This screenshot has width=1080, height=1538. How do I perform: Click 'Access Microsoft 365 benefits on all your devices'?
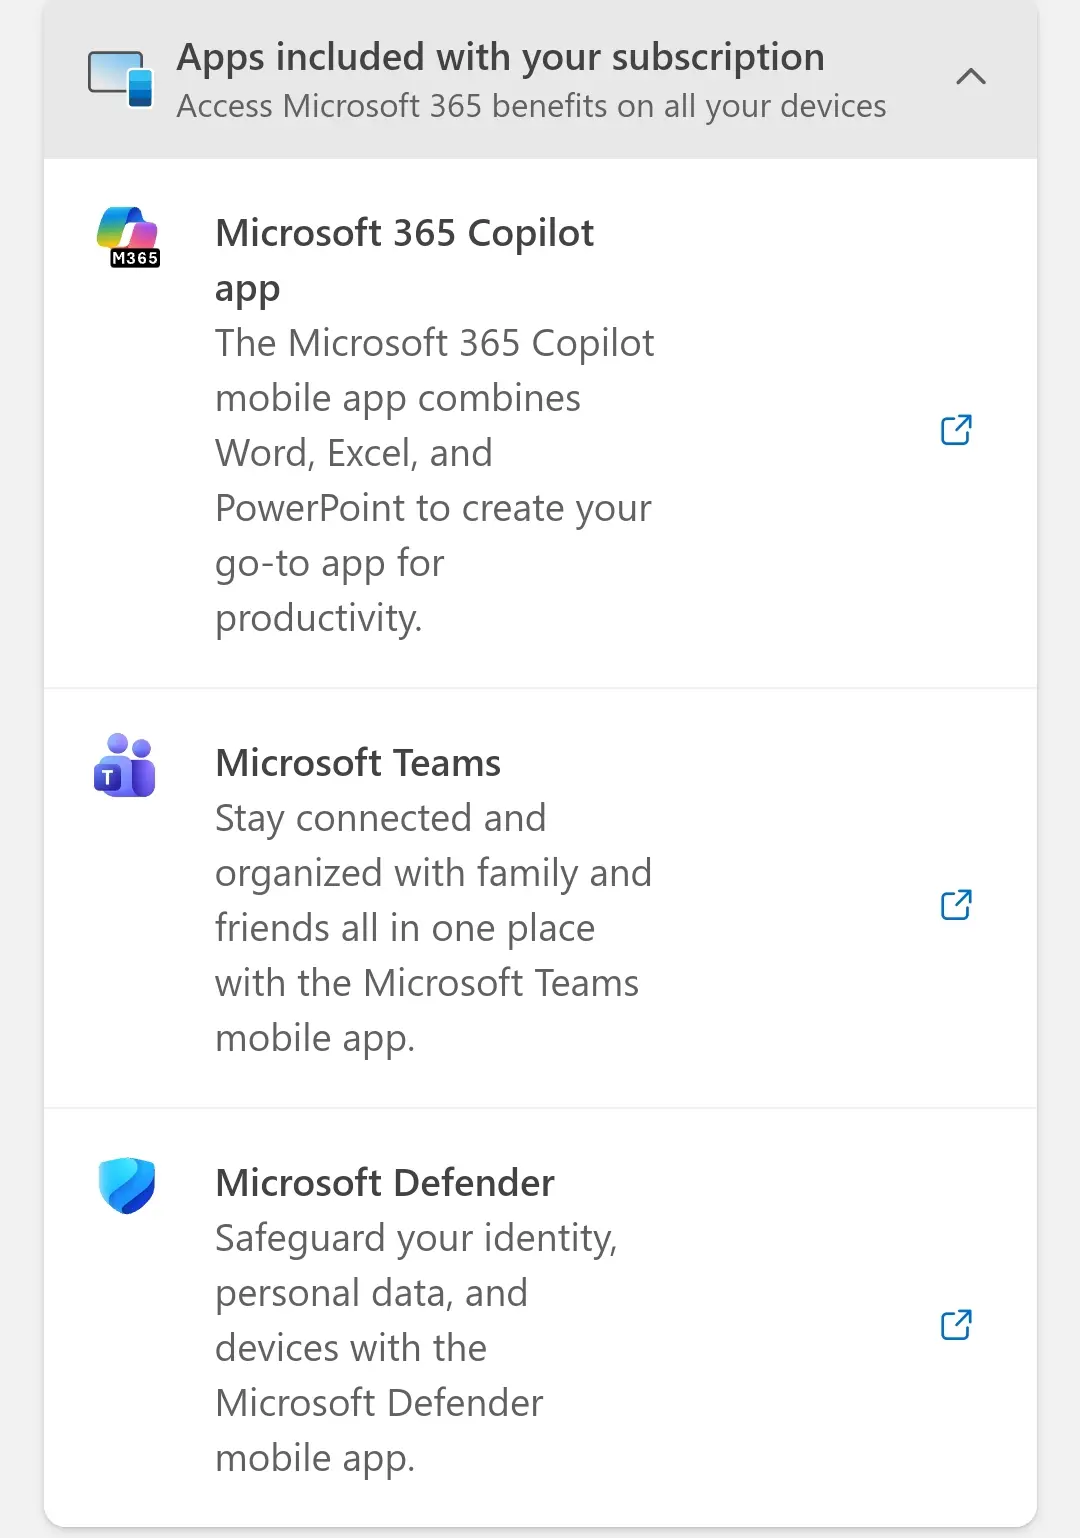(x=531, y=106)
